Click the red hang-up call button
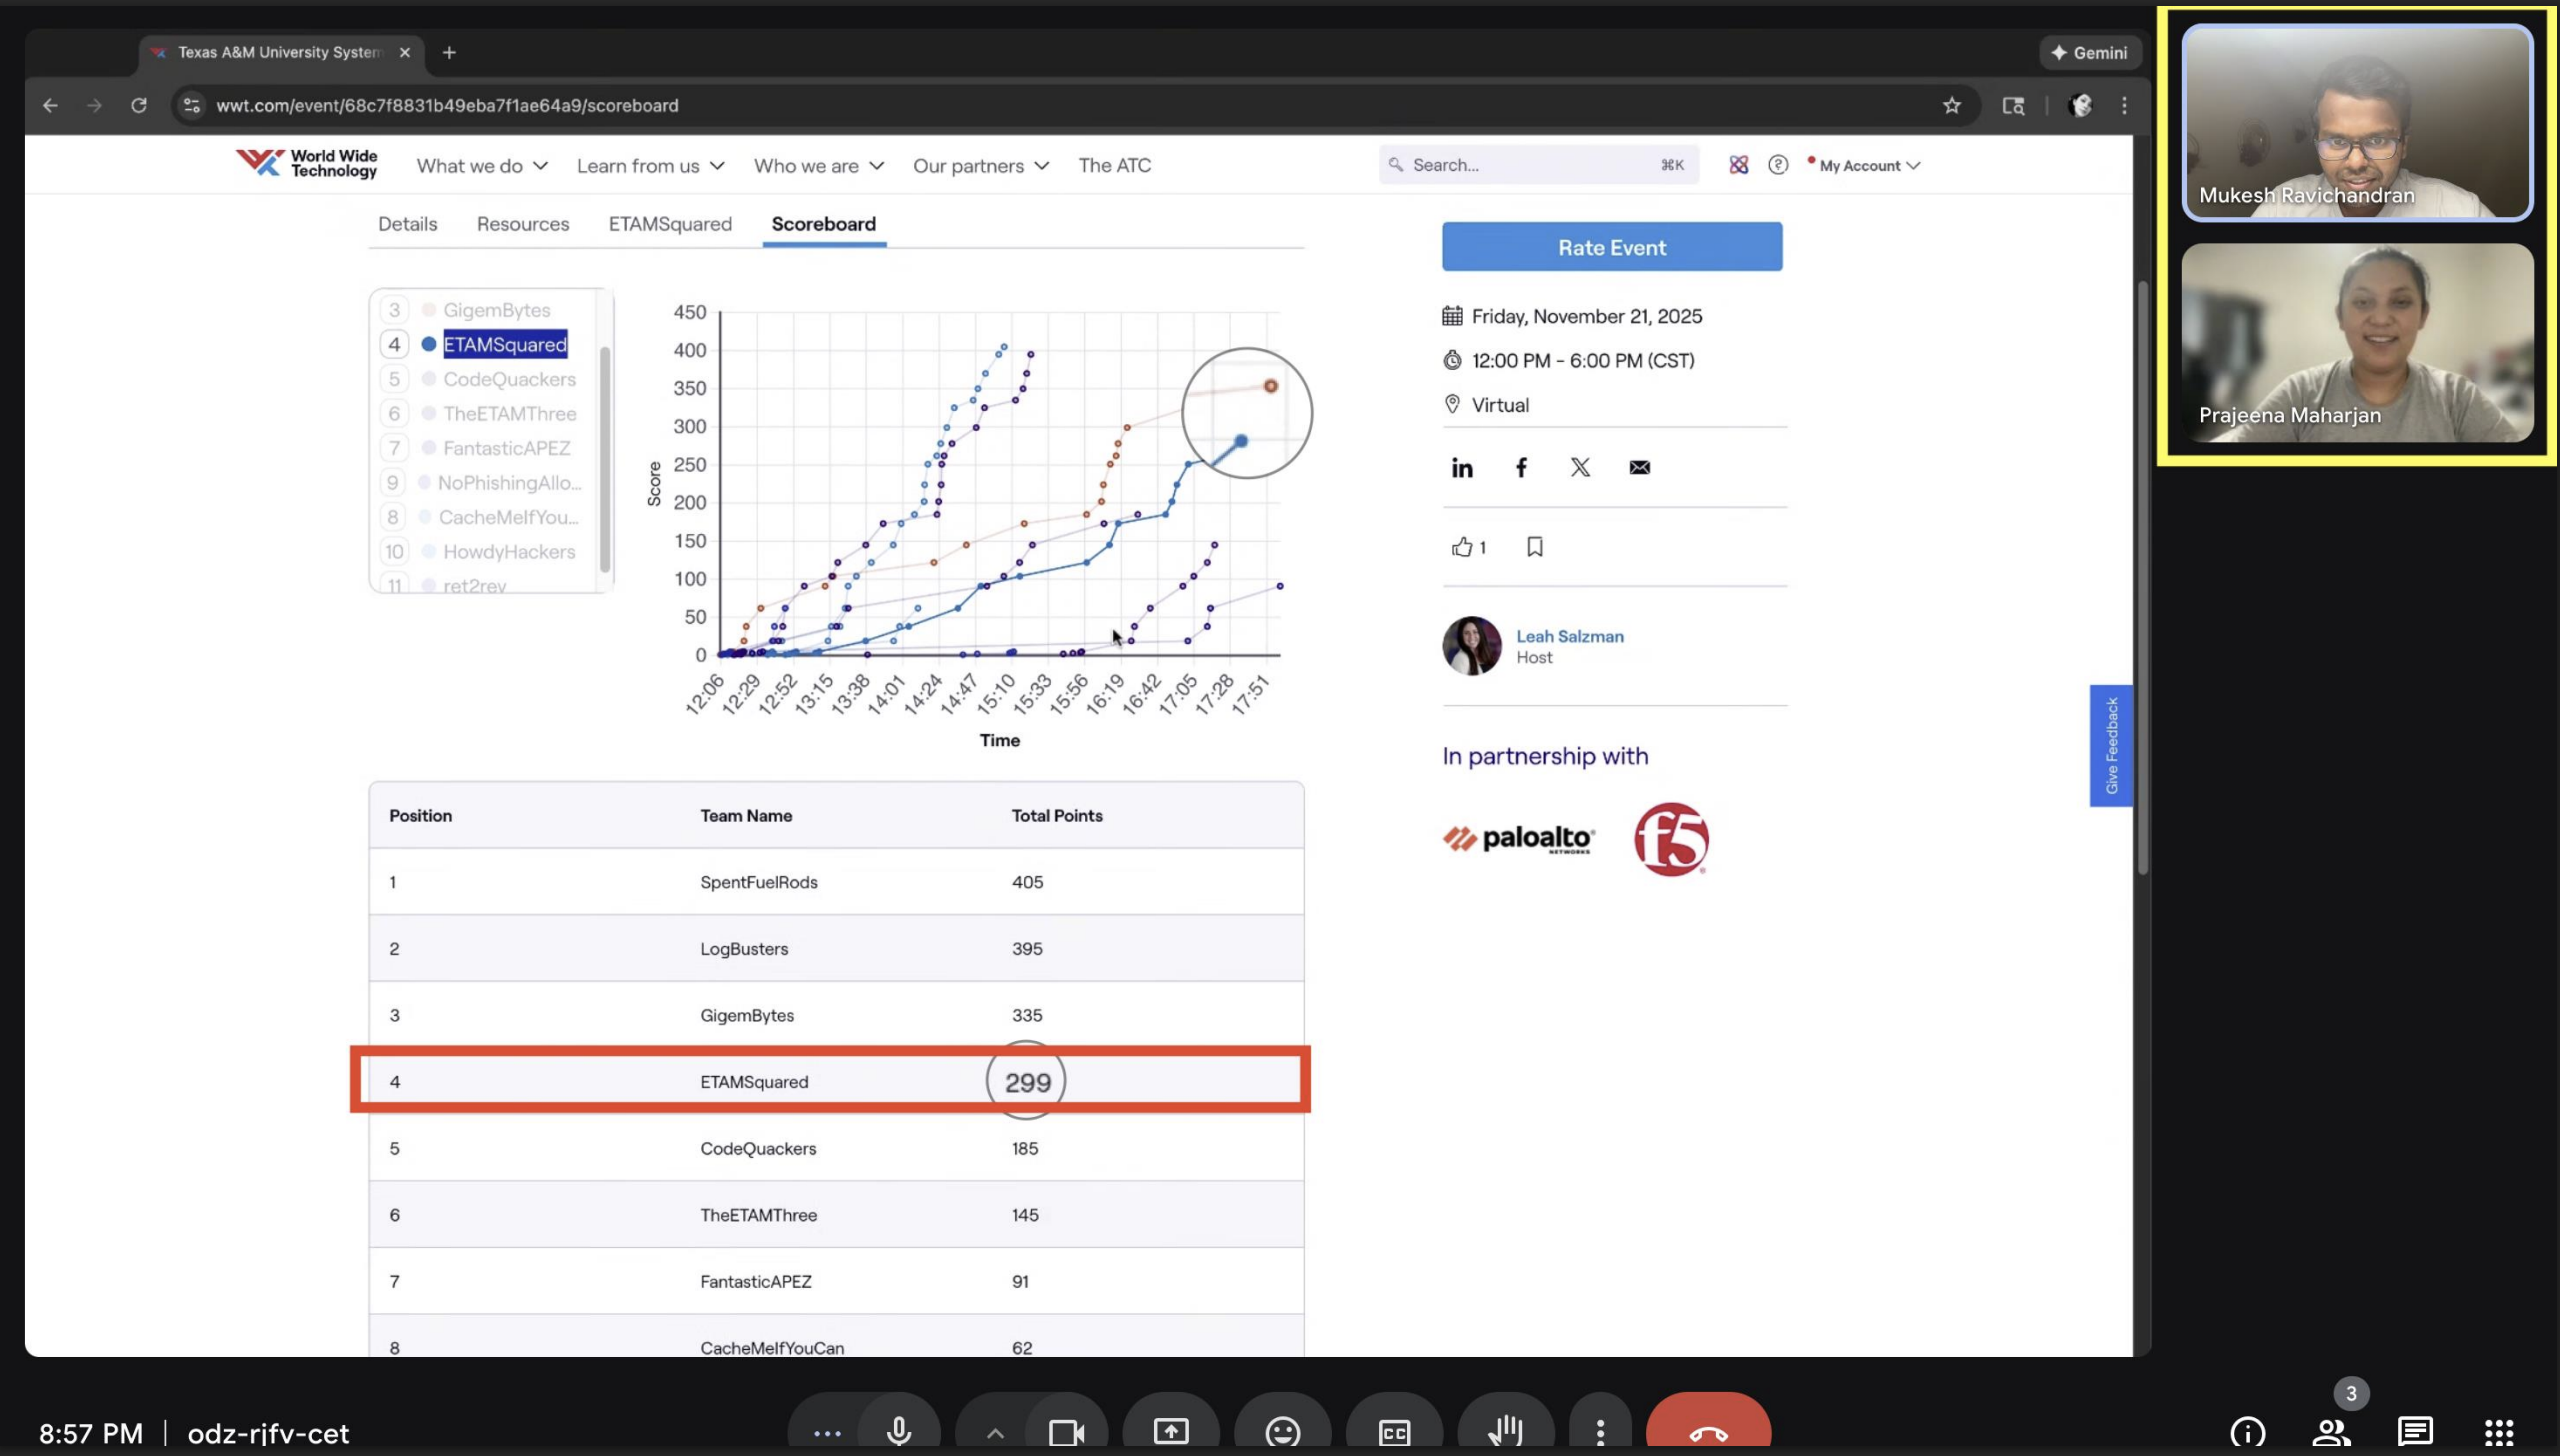 (1707, 1432)
